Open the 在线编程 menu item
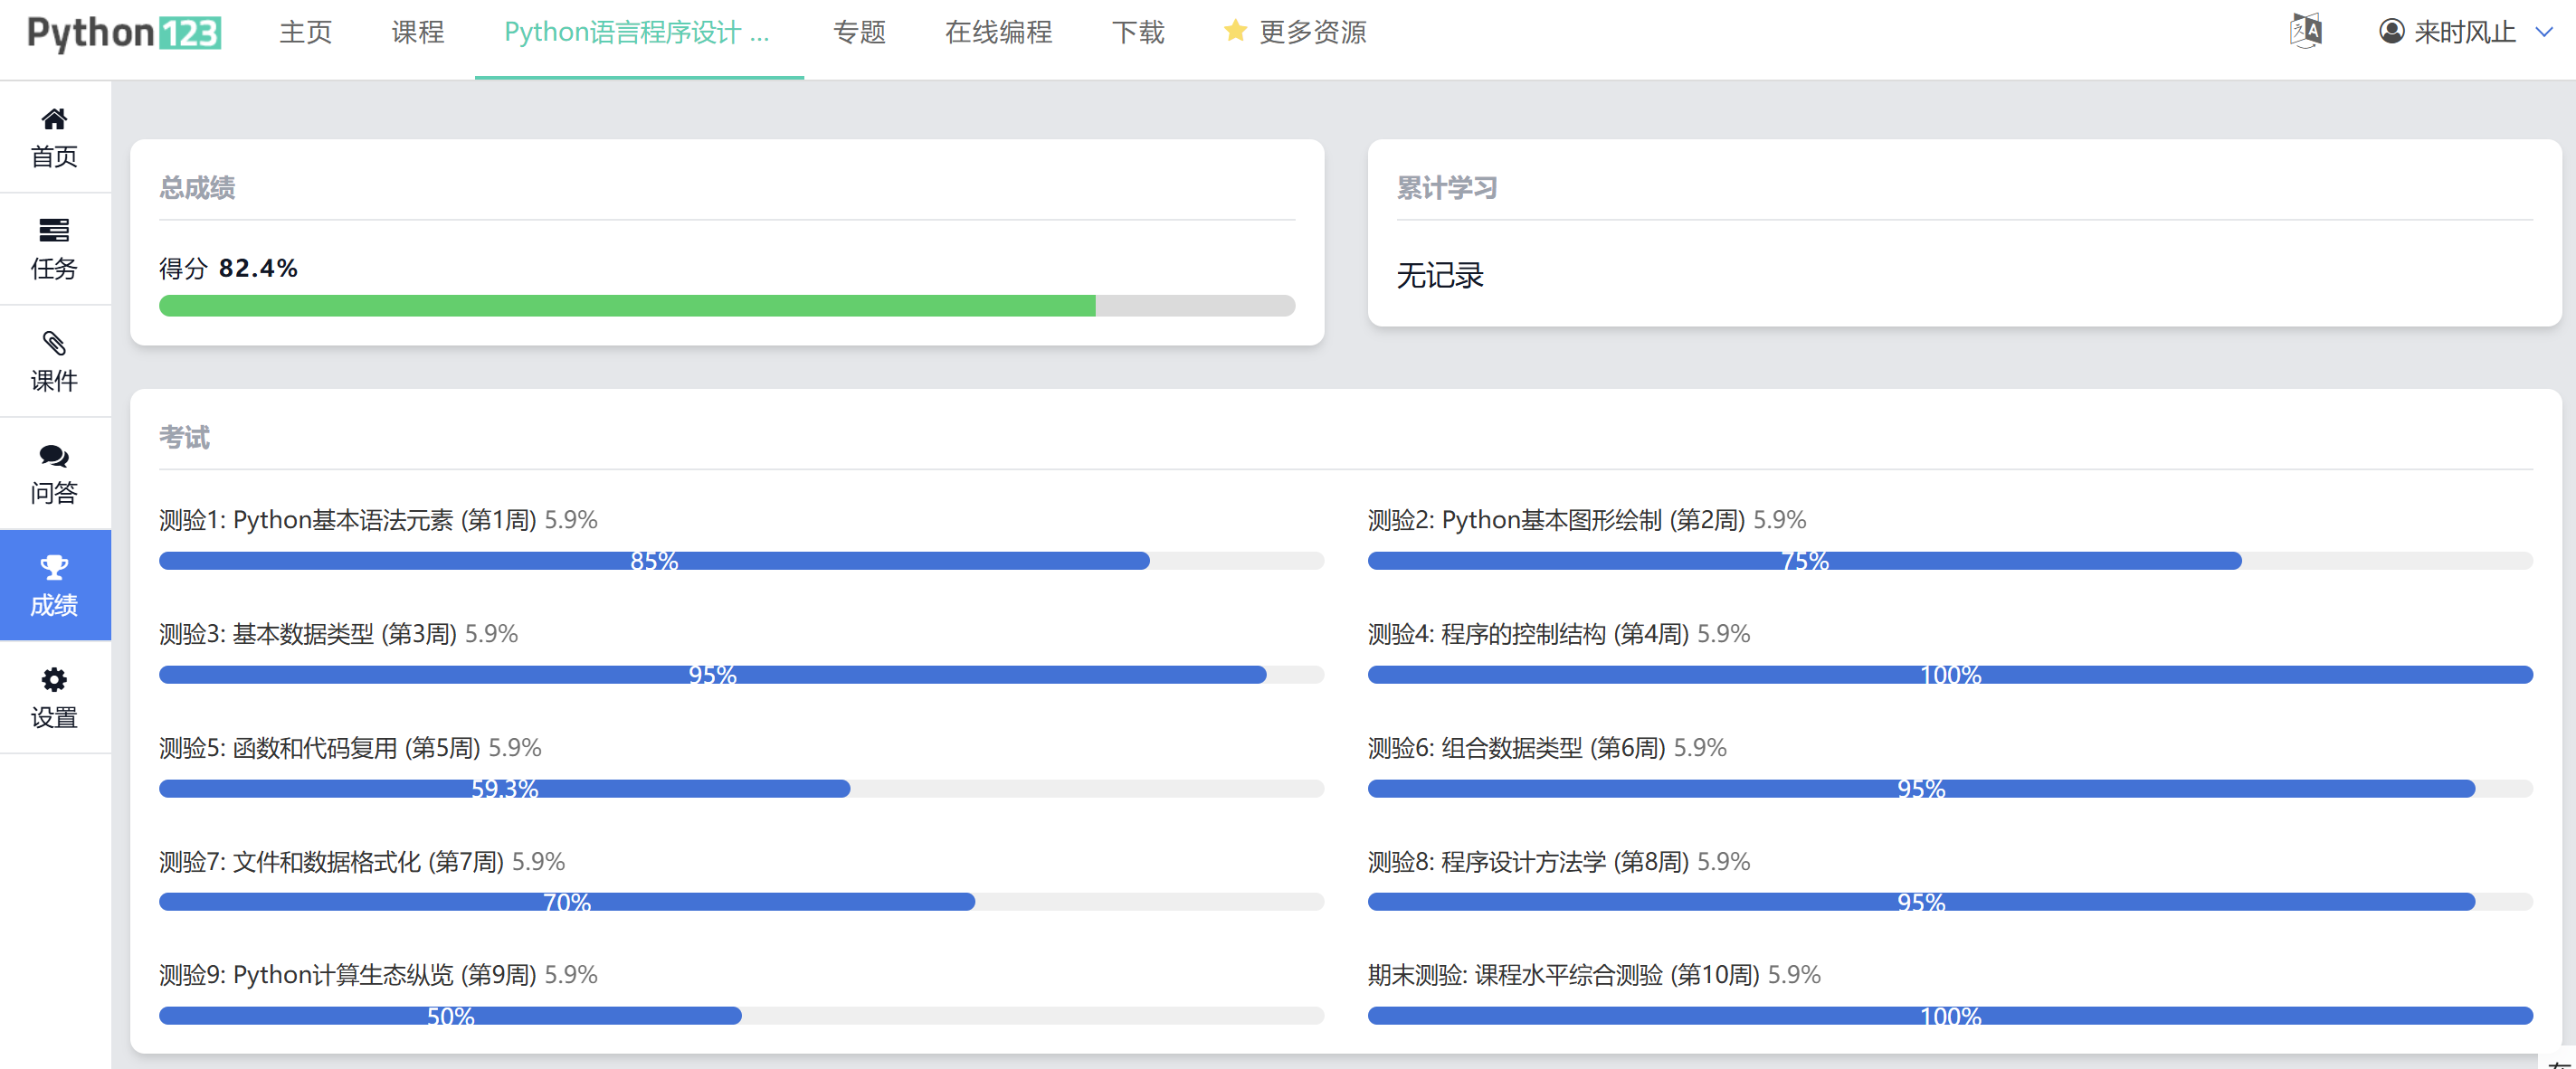Viewport: 2576px width, 1069px height. 998,32
